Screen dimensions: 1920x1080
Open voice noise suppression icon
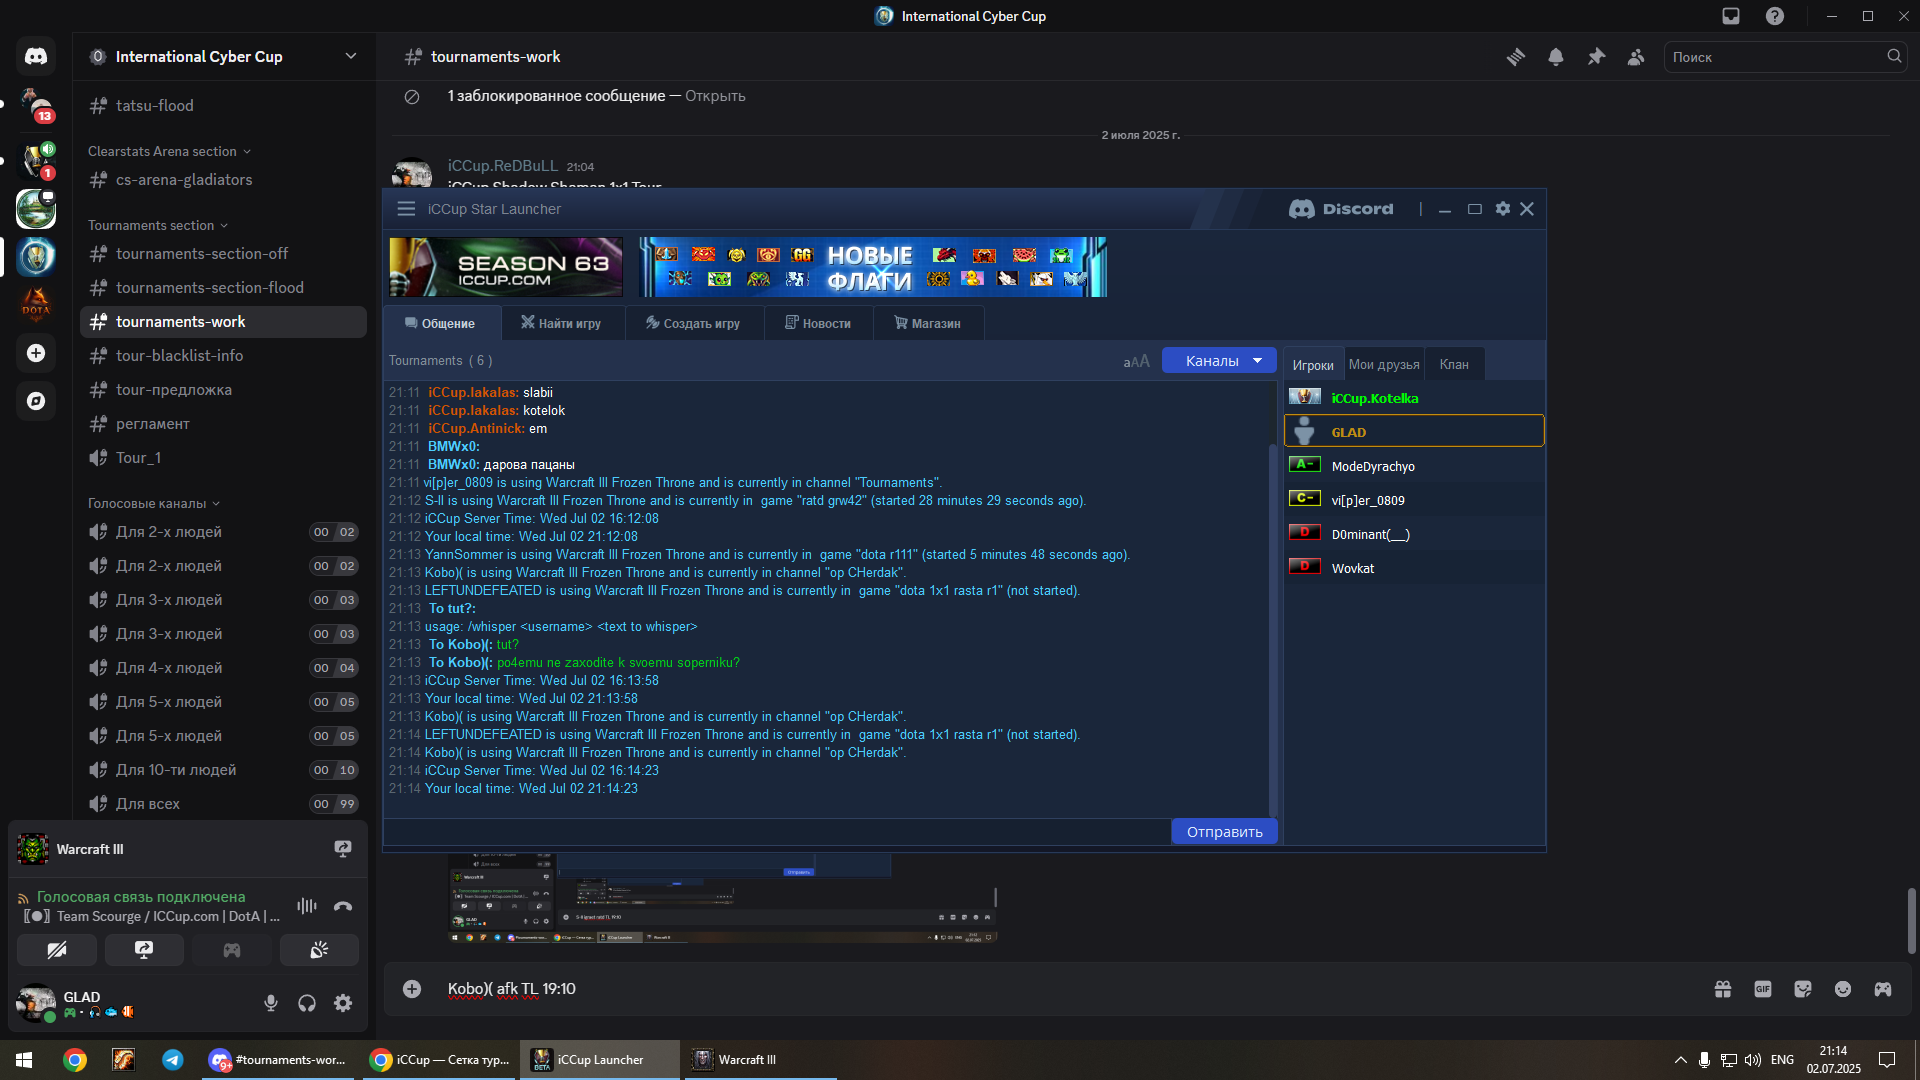[x=307, y=906]
